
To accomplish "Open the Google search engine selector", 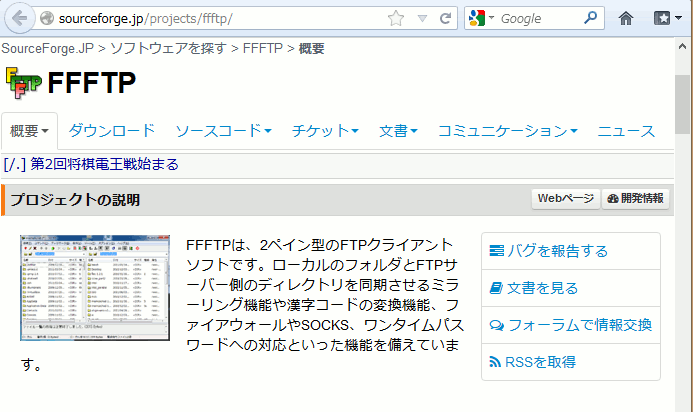I will point(481,18).
